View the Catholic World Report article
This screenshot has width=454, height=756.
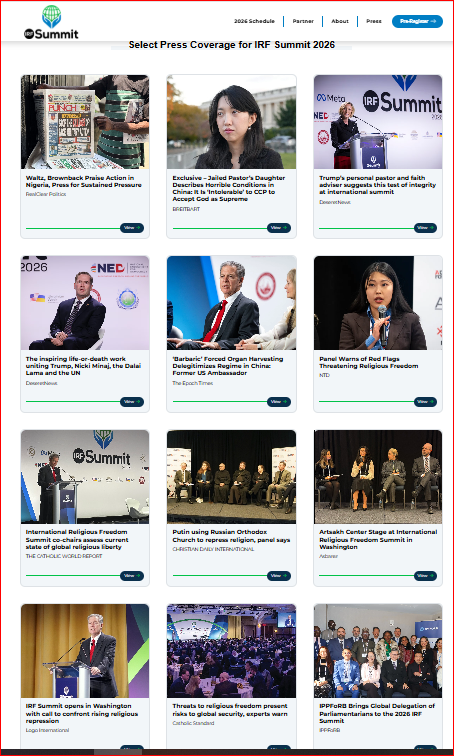pyautogui.click(x=132, y=576)
